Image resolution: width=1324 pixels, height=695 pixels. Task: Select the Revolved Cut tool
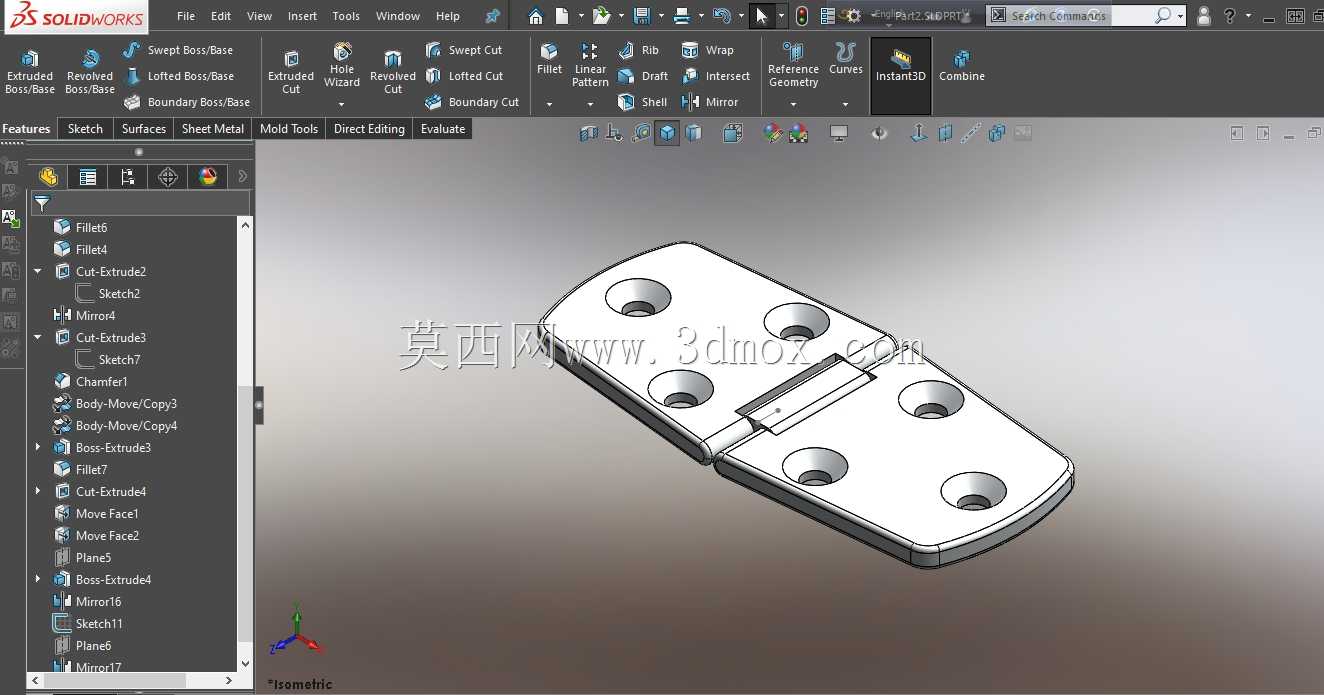[x=393, y=71]
